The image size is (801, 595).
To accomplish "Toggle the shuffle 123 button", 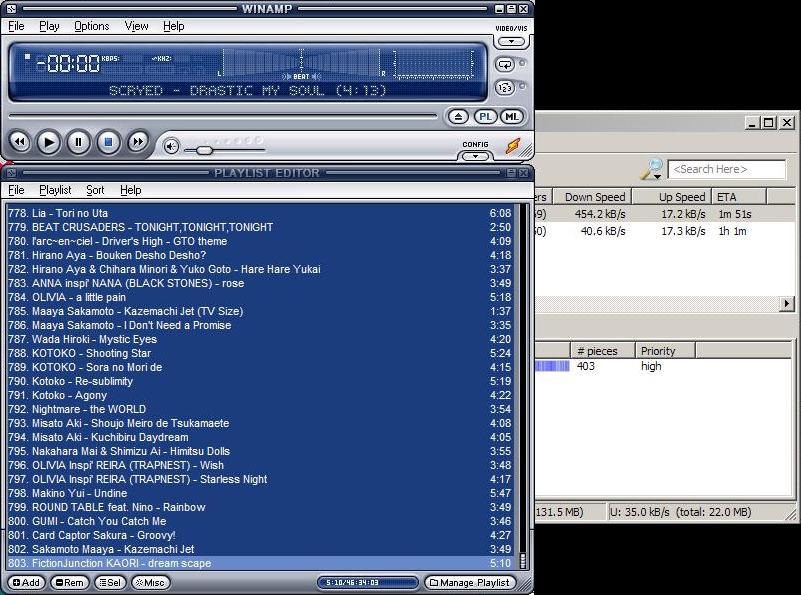I will click(505, 88).
